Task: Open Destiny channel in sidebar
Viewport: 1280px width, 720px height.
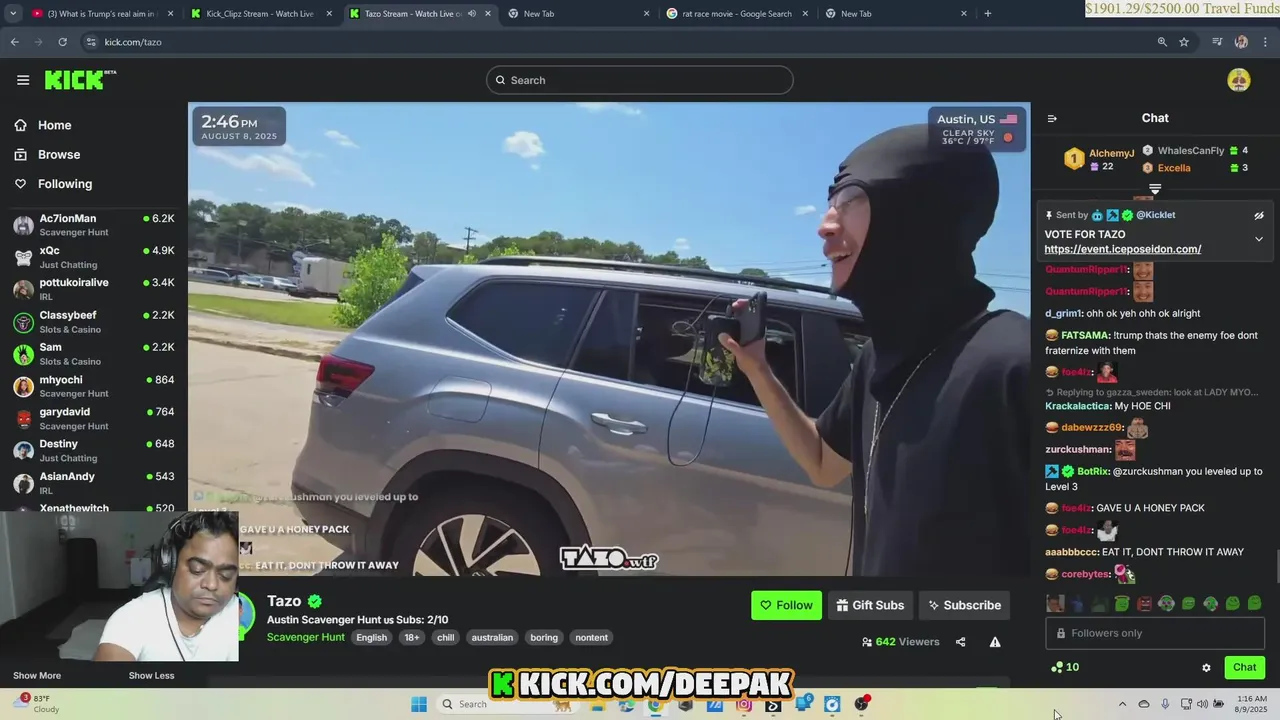Action: [94, 450]
